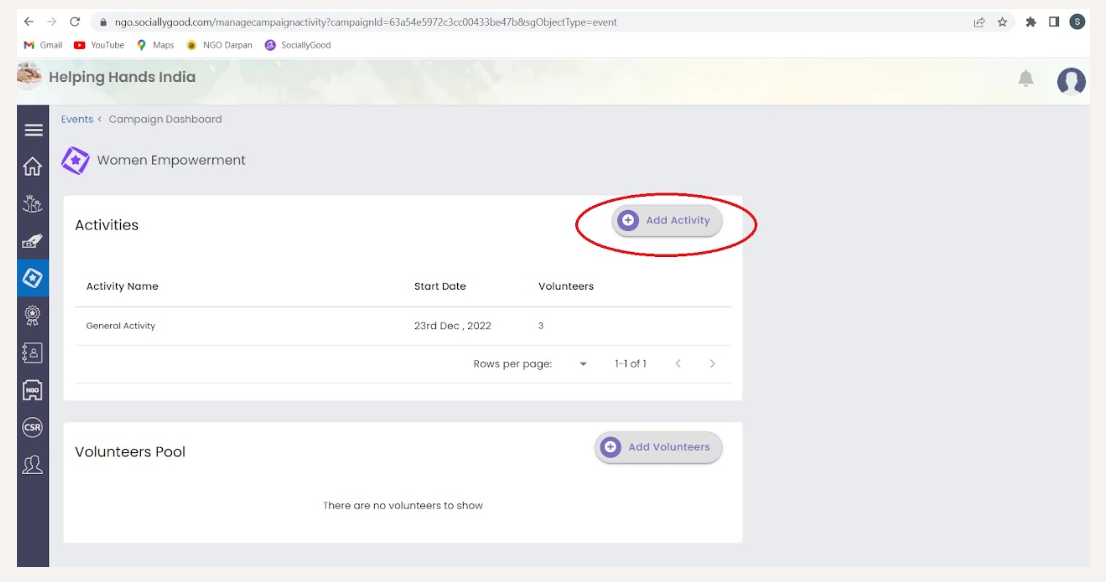1106x582 pixels.
Task: Select the Events star icon in sidebar
Action: 32,278
